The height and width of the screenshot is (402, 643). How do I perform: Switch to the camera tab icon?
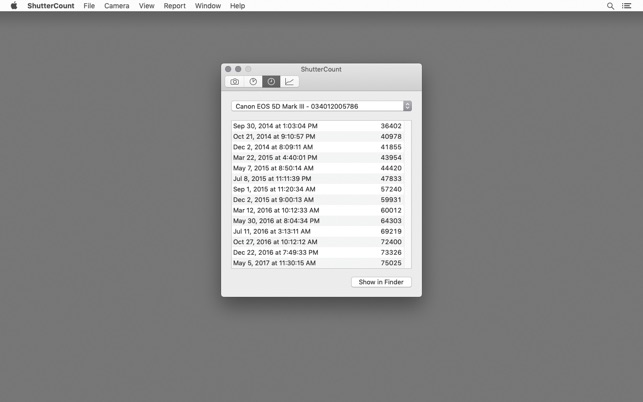click(234, 82)
